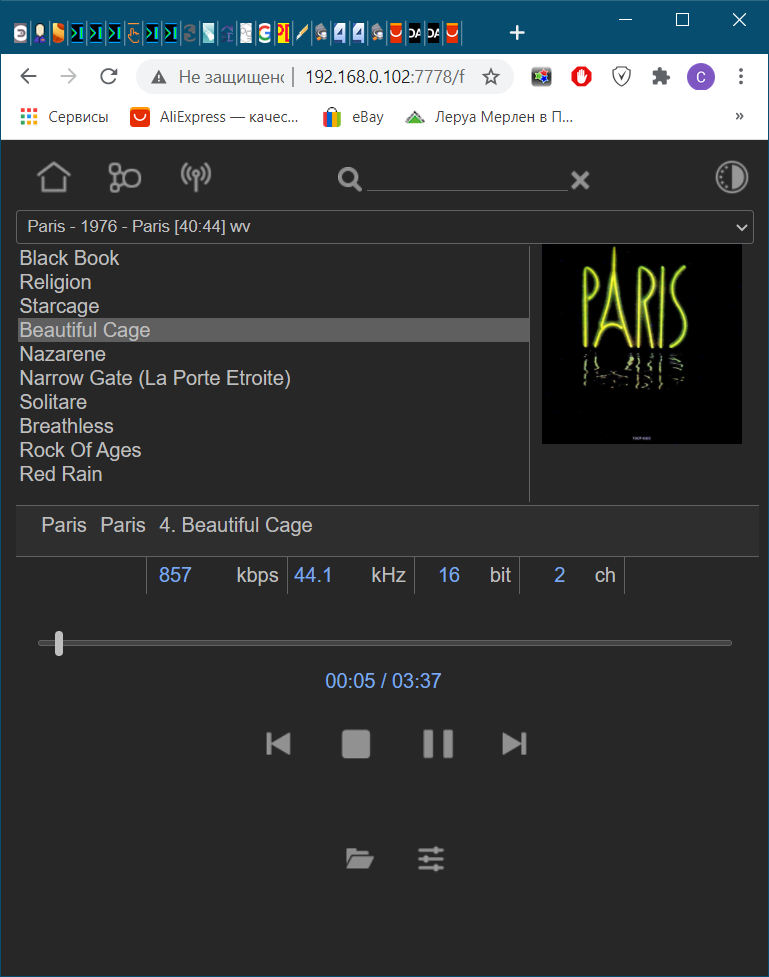769x977 pixels.
Task: Open the Сервисы apps bookmark
Action: [64, 117]
